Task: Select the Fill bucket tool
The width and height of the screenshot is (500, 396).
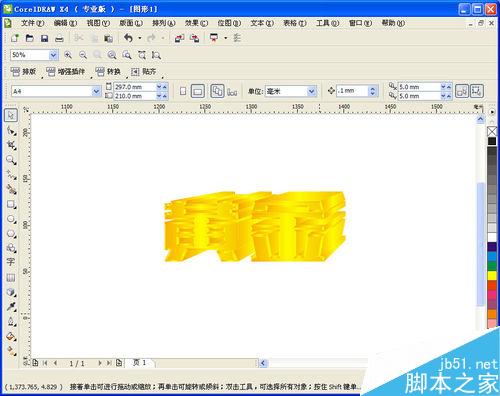Action: tap(11, 336)
